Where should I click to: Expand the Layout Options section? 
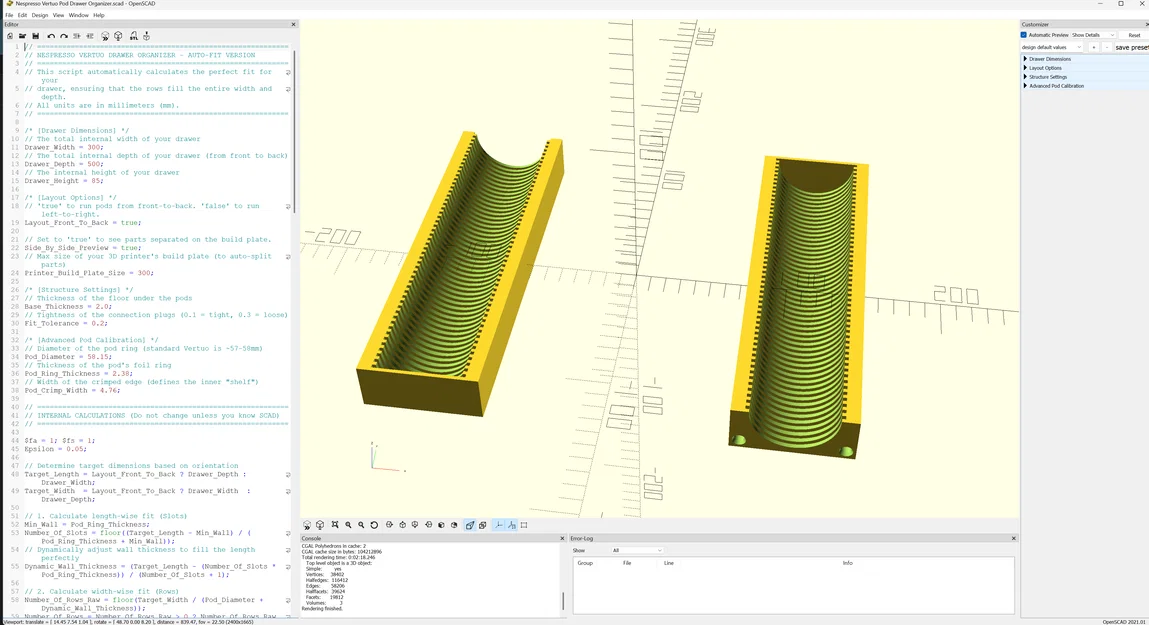pos(1045,67)
